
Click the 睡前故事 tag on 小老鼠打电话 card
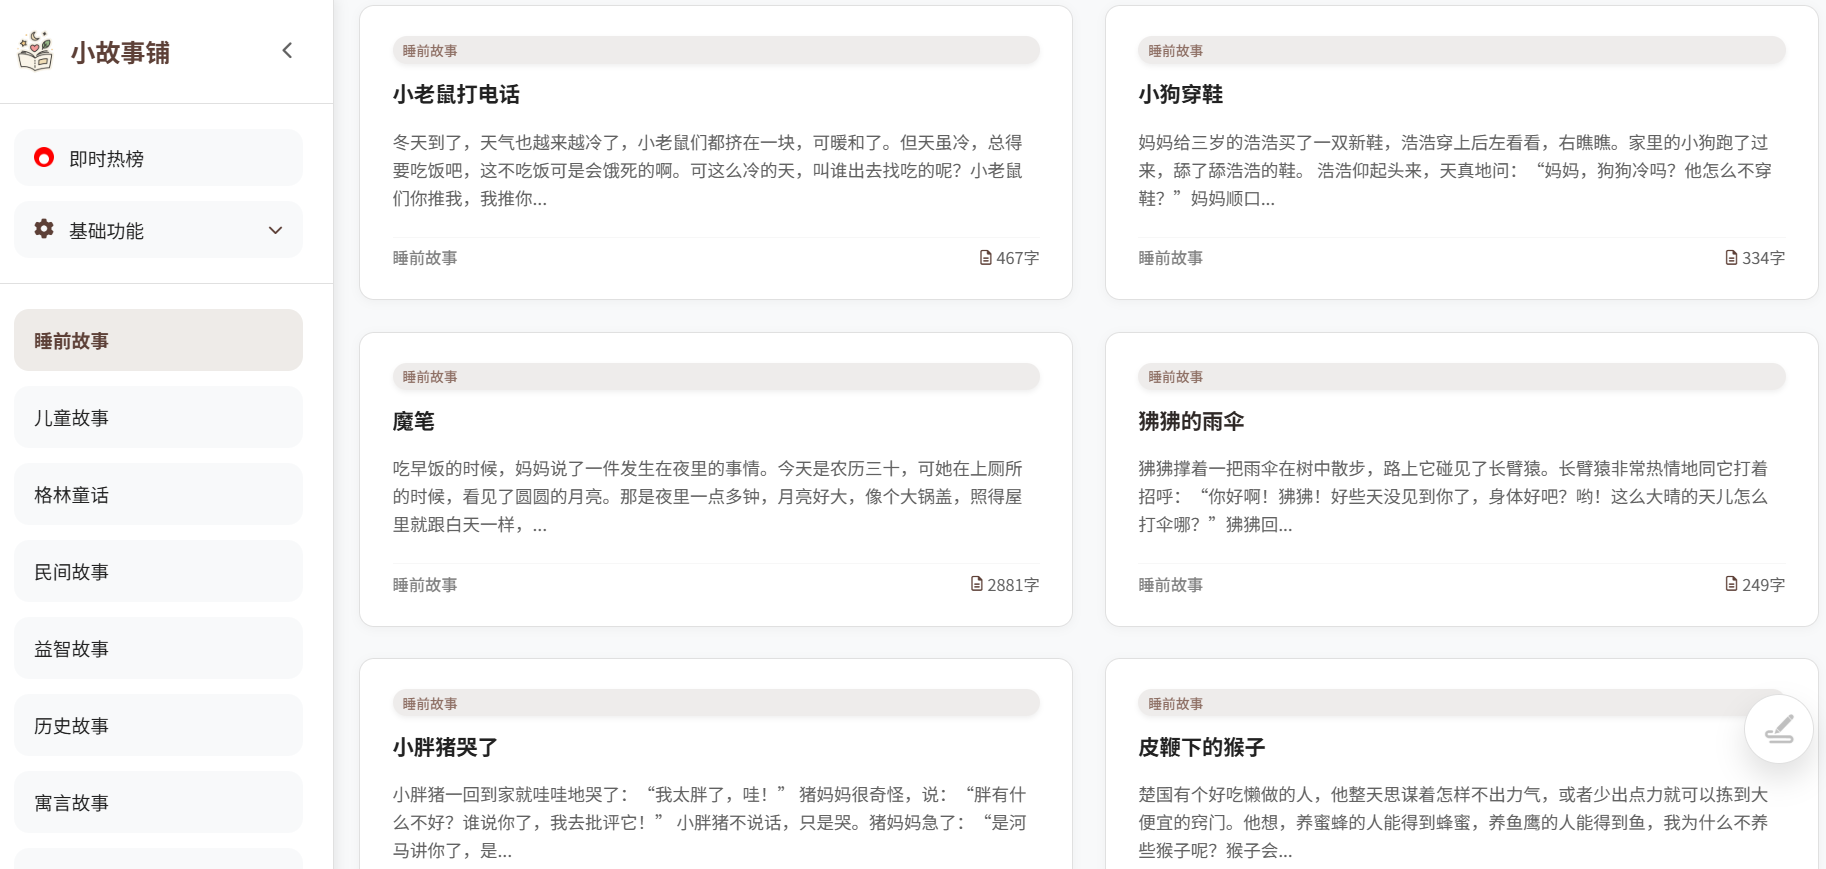(716, 50)
